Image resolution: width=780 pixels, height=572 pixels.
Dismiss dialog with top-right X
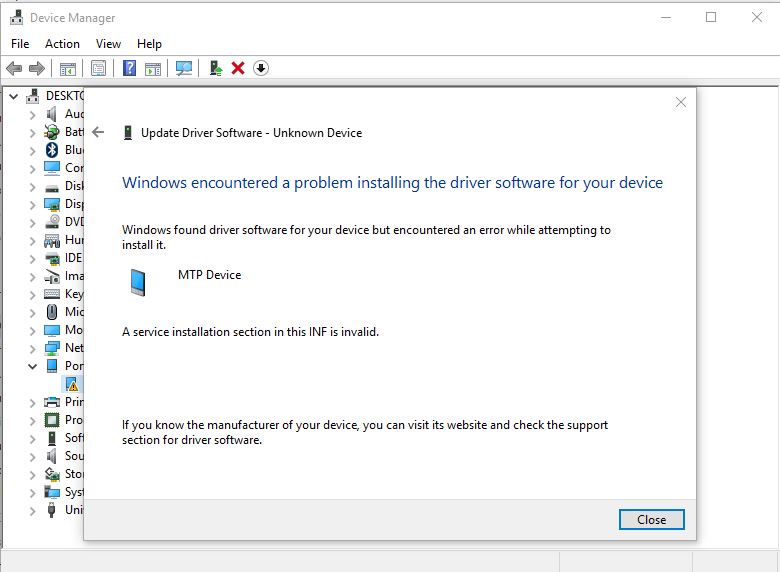(x=681, y=102)
